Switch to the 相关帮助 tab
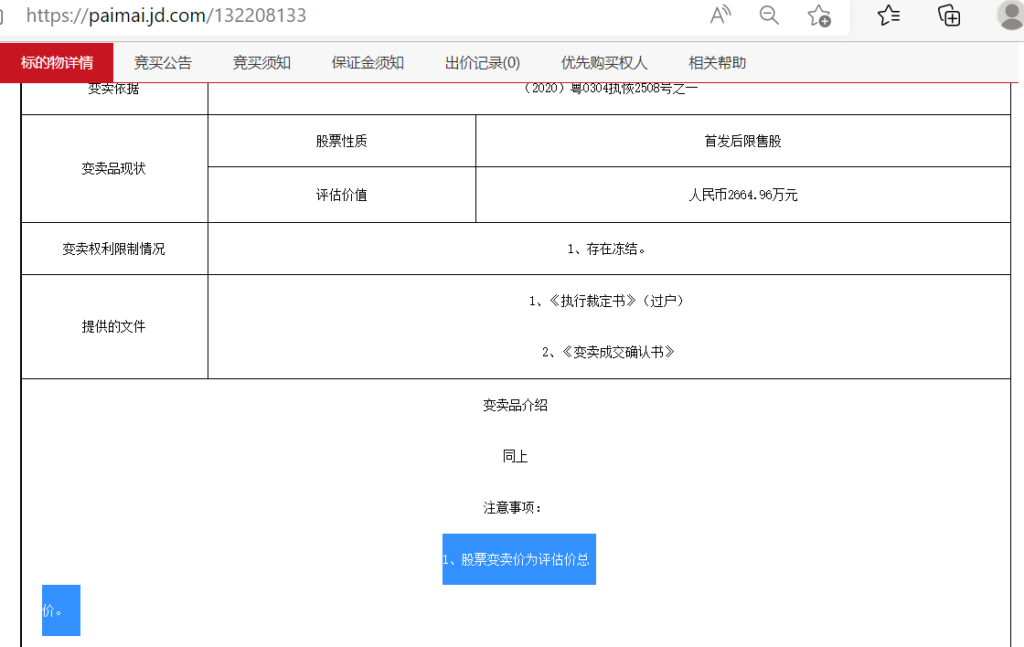 coord(717,63)
